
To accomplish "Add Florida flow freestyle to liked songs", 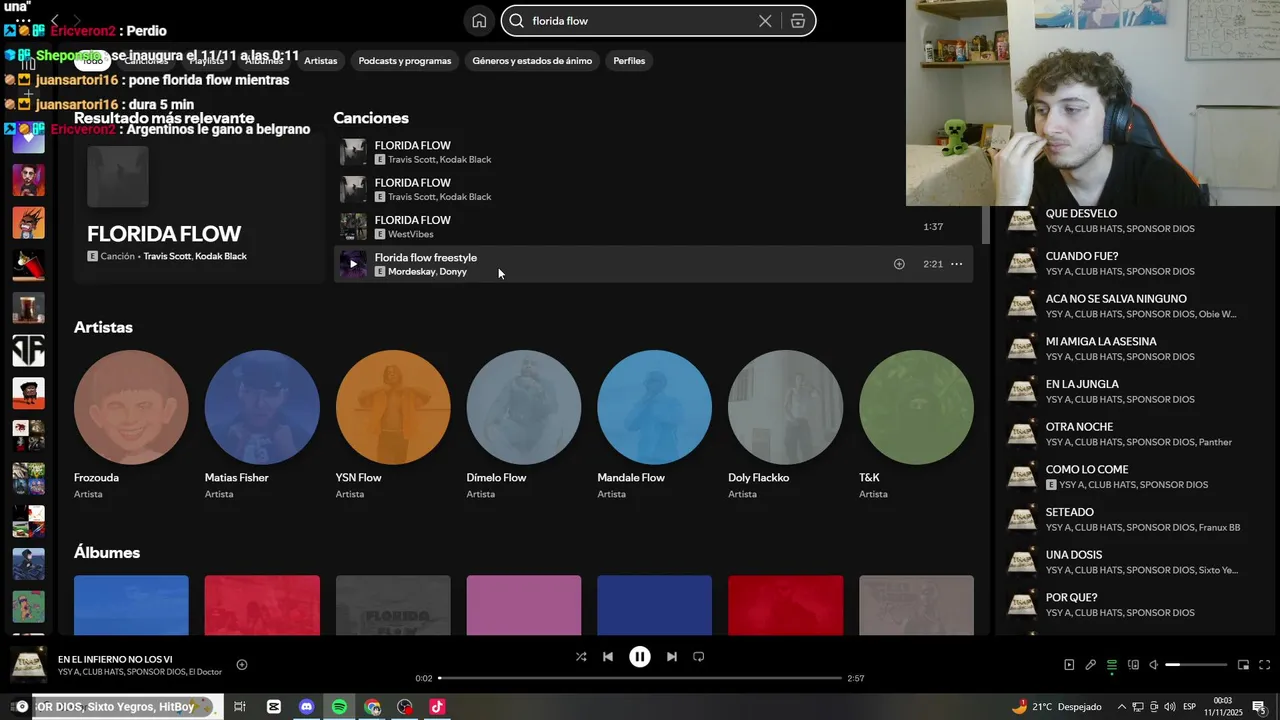I will 899,264.
